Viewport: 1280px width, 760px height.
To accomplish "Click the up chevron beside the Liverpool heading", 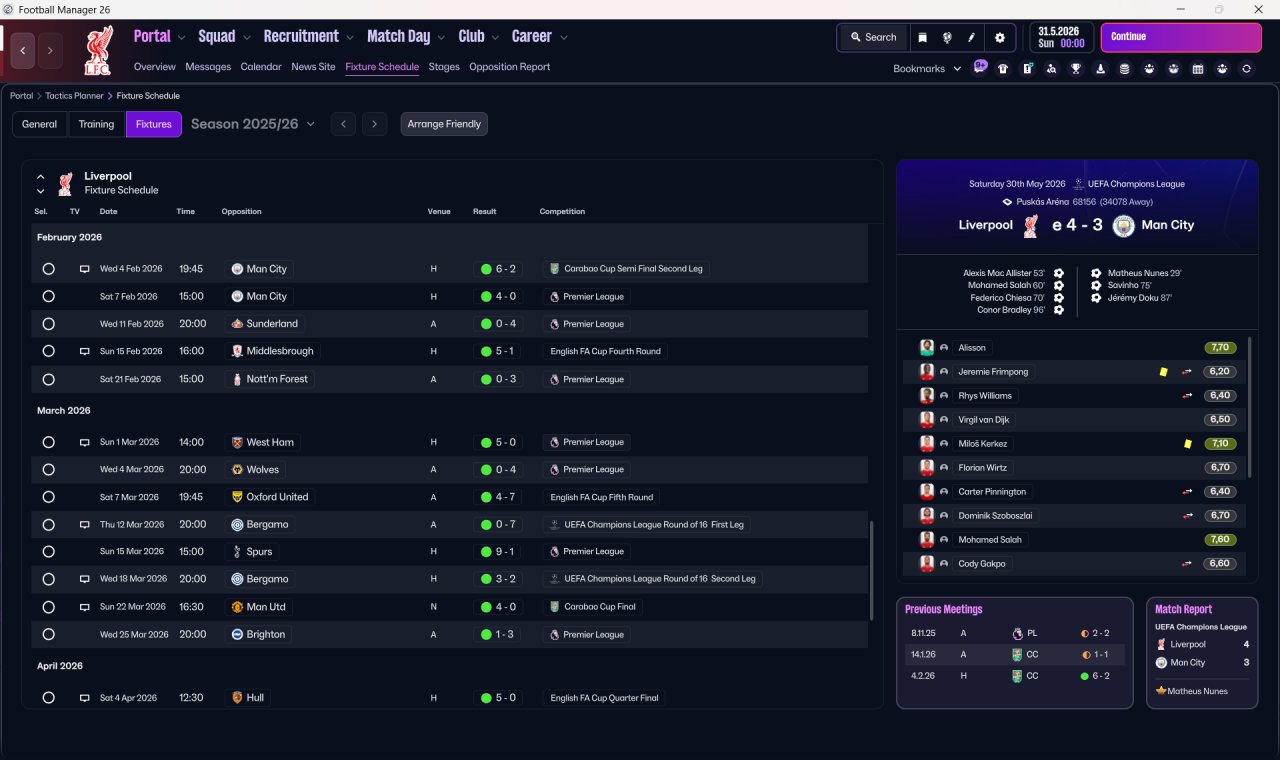I will tap(41, 177).
